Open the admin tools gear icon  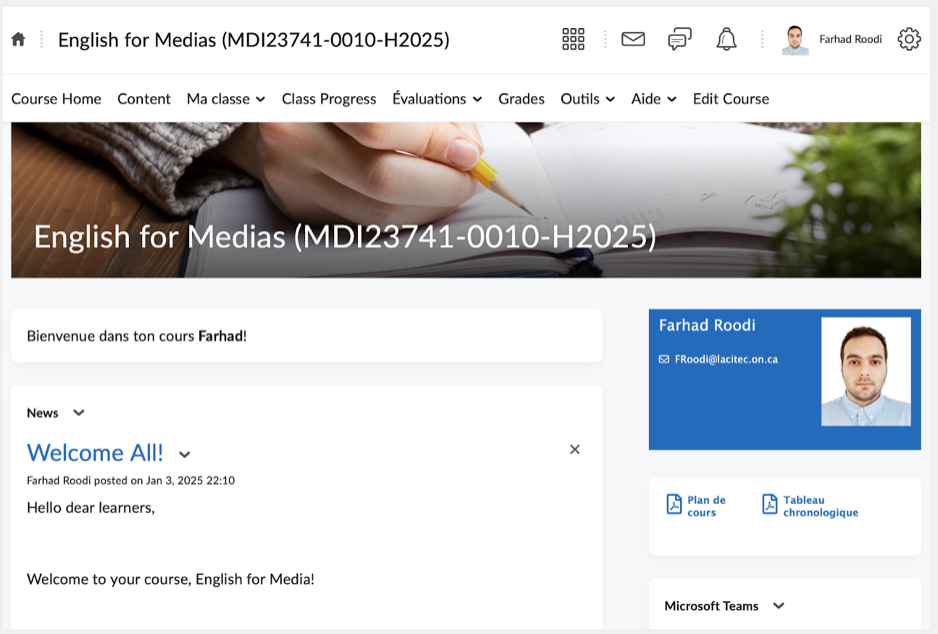908,40
